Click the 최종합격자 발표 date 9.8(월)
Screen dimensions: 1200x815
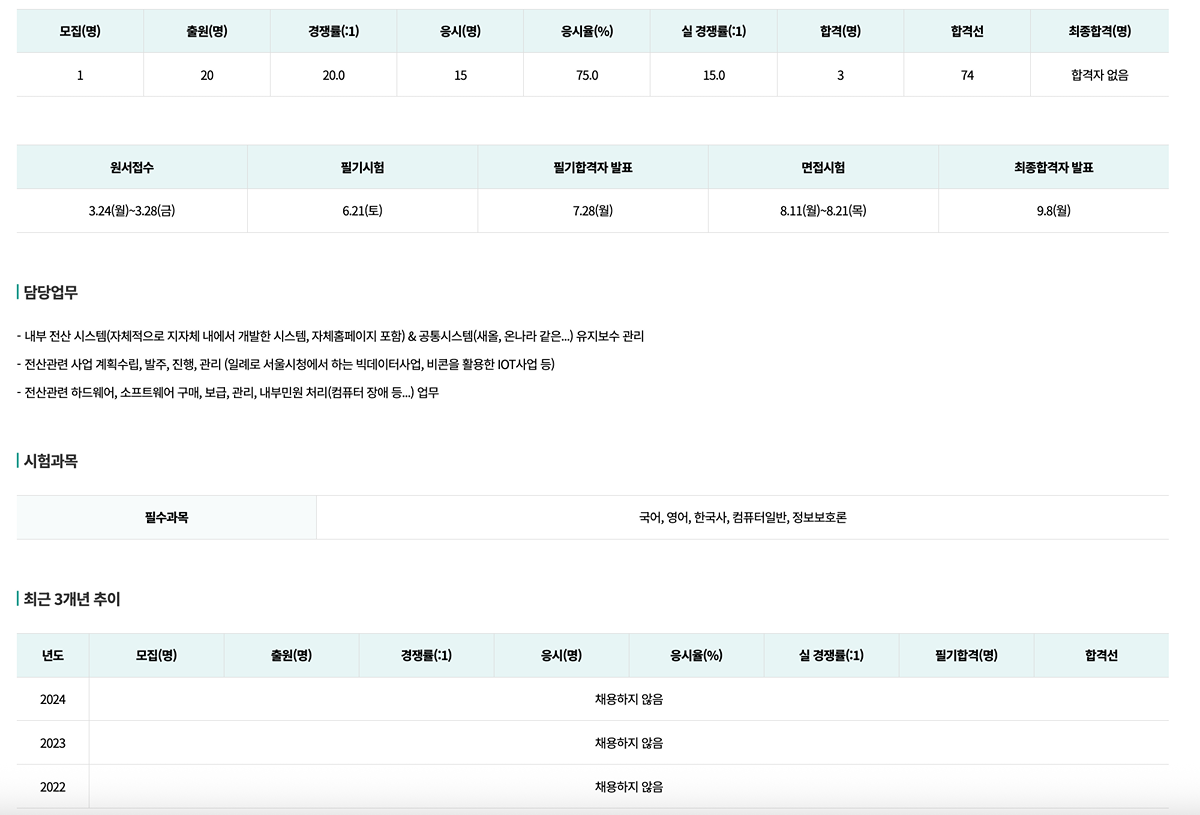click(1053, 211)
